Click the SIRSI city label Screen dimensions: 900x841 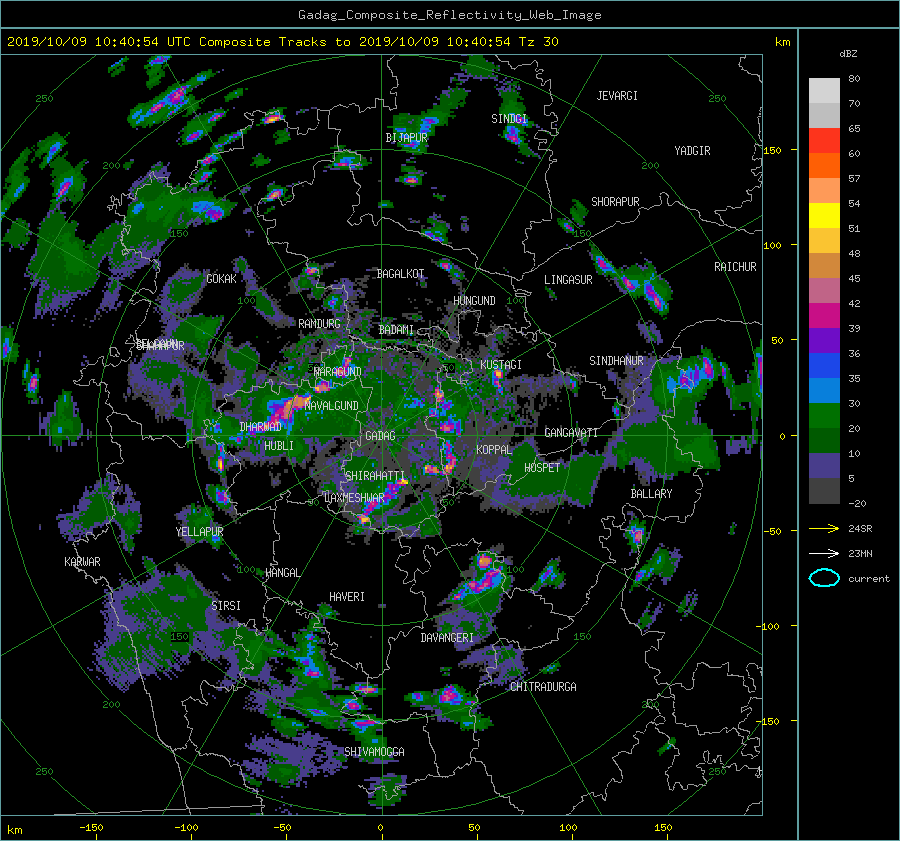tap(226, 606)
